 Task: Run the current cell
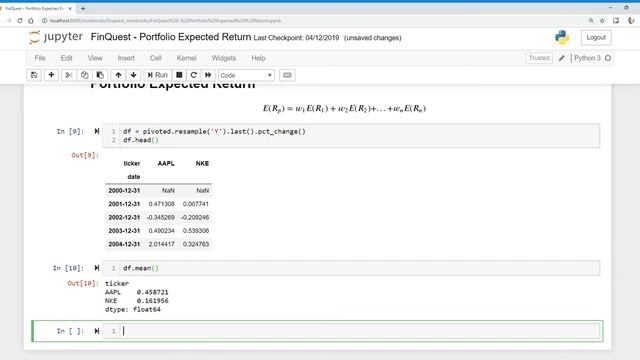tap(157, 75)
